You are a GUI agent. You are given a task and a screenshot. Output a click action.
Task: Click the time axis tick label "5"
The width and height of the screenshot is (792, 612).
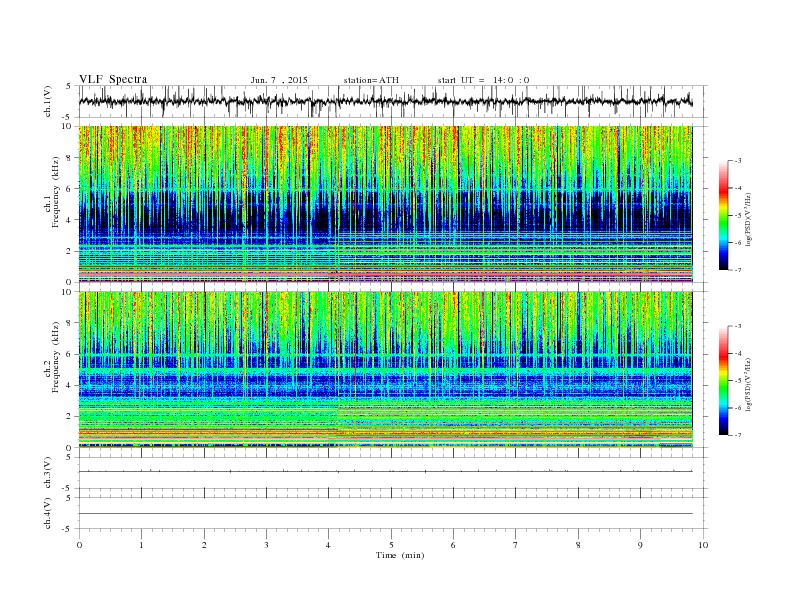pyautogui.click(x=391, y=545)
